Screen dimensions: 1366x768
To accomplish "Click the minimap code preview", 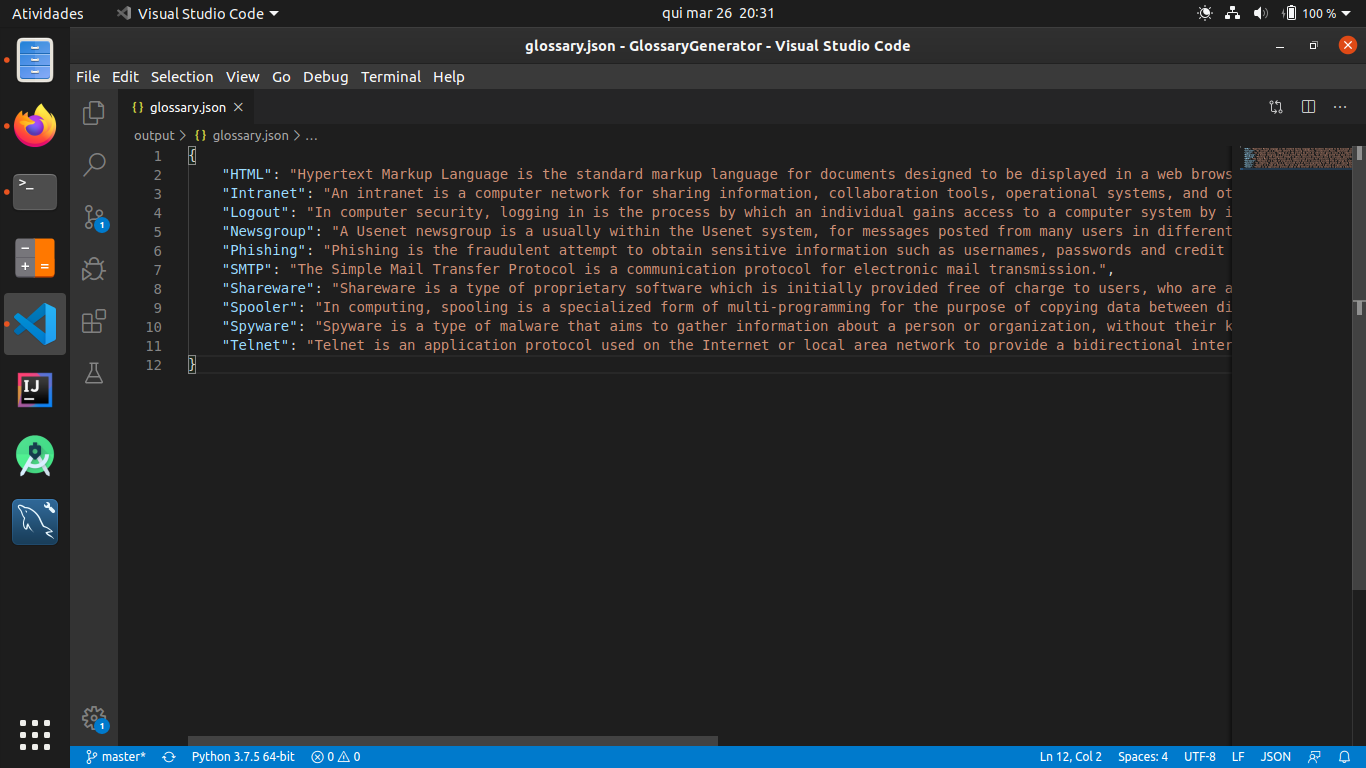I will (x=1296, y=158).
